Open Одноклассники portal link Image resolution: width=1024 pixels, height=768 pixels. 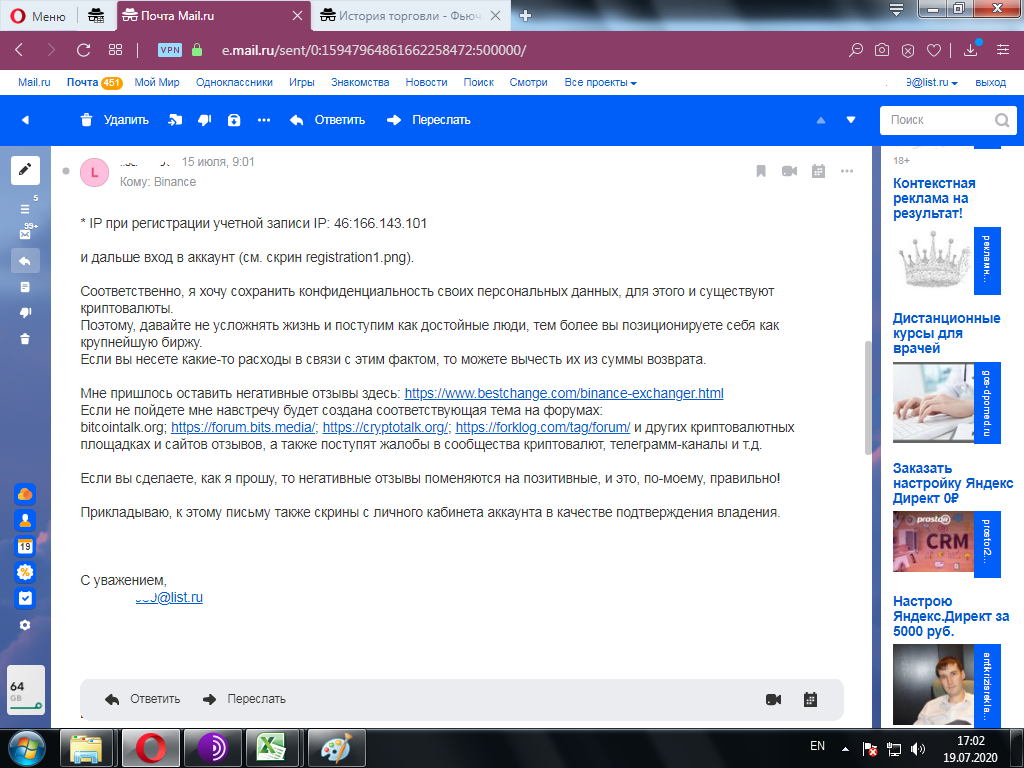pos(234,82)
